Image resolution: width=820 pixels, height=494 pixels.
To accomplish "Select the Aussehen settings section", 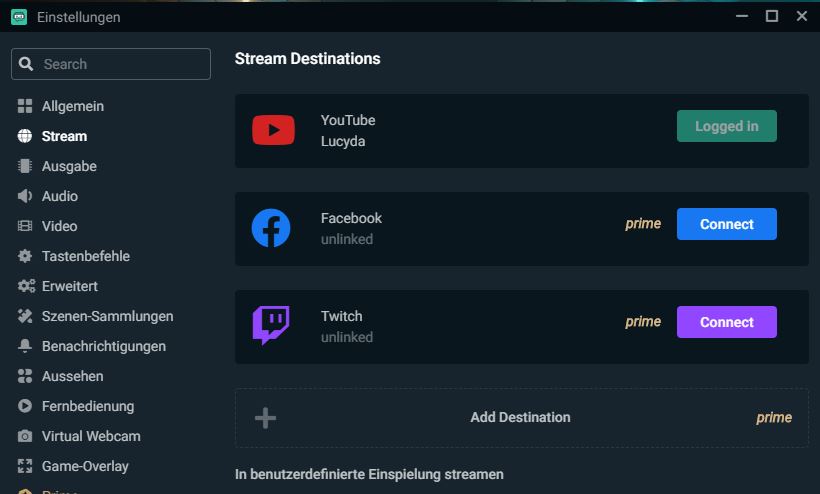I will point(72,376).
